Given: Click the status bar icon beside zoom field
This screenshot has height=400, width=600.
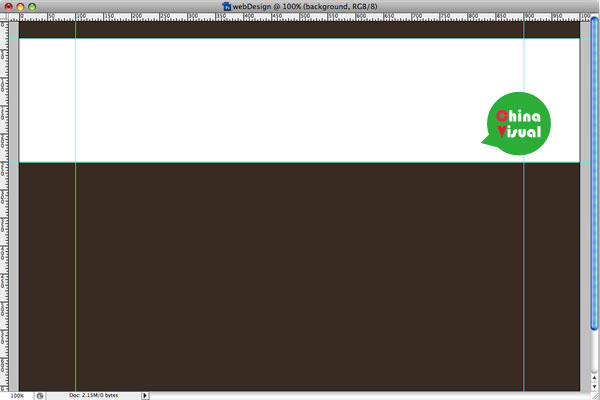Looking at the screenshot, I should tap(40, 395).
